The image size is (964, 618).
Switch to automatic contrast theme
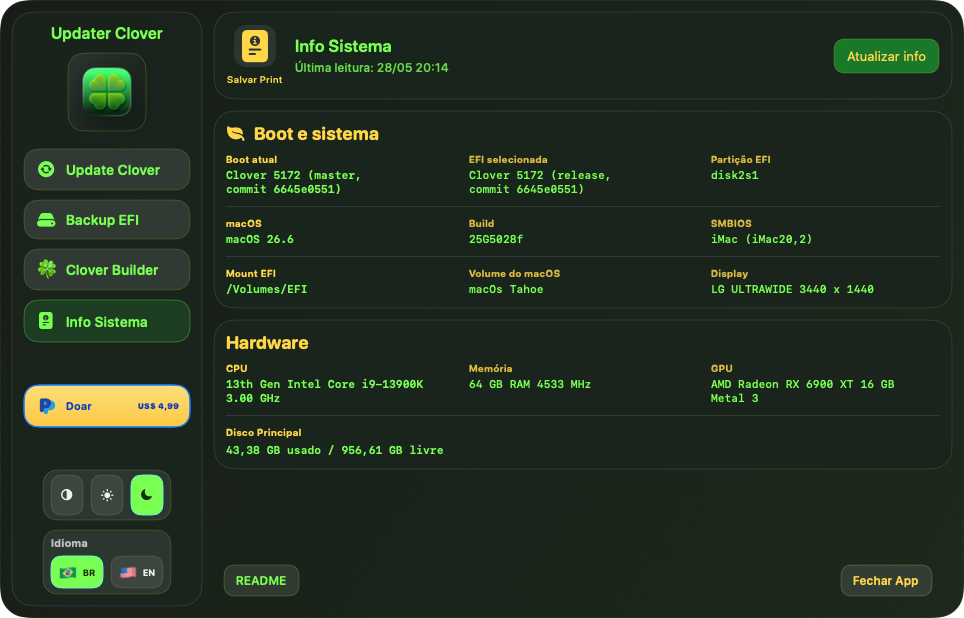[67, 494]
